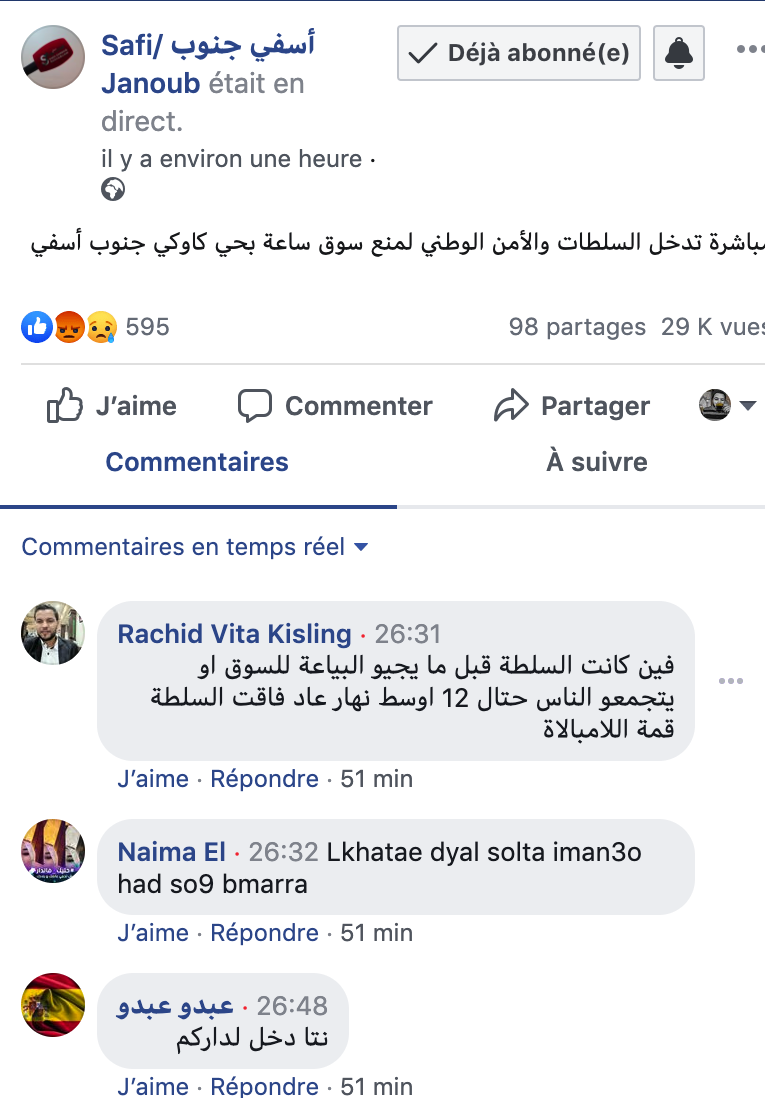Click J'aime under Rachid Vita Kisling's comment
This screenshot has width=765, height=1098.
(152, 779)
